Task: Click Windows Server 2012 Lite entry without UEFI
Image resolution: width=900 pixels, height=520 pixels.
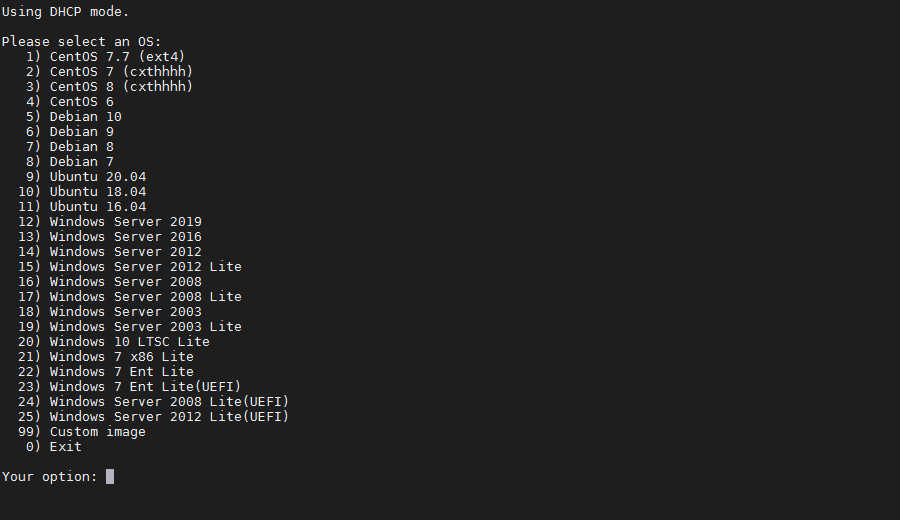Action: (145, 267)
